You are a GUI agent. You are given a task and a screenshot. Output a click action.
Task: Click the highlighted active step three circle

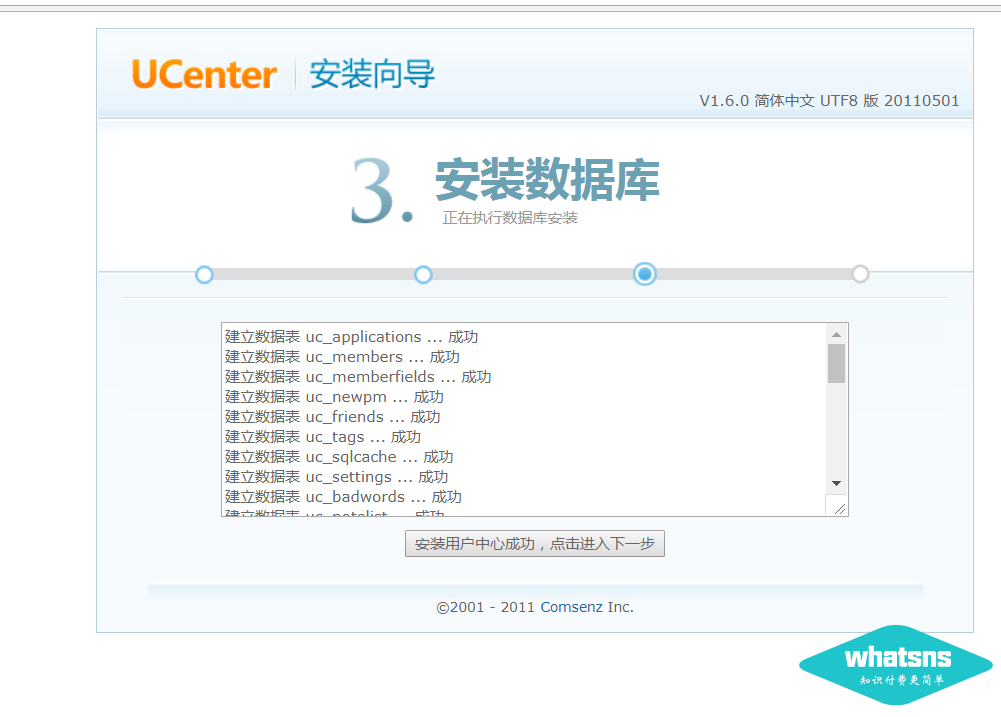tap(645, 274)
